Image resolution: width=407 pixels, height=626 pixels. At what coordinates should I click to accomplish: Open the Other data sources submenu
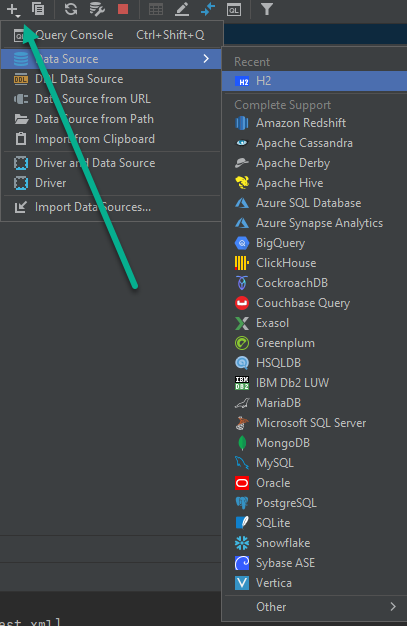pos(314,607)
